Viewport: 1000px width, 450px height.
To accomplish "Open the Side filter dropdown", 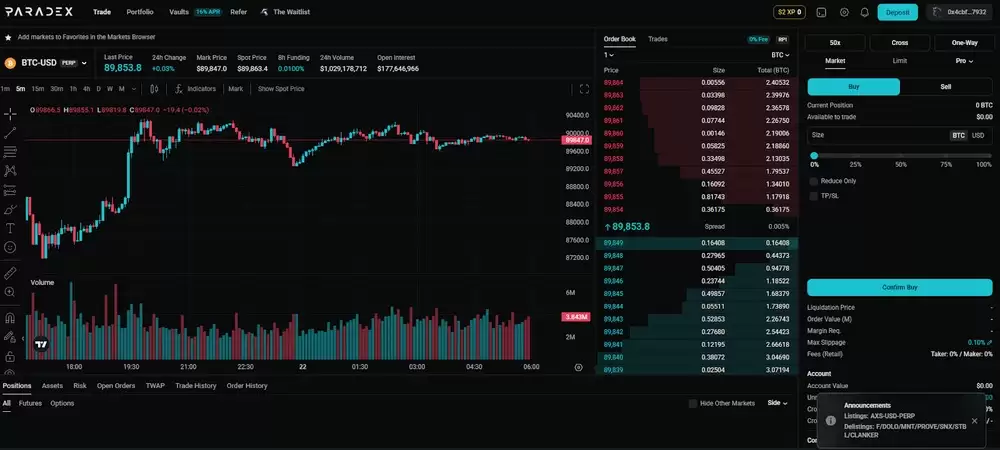I will [777, 403].
